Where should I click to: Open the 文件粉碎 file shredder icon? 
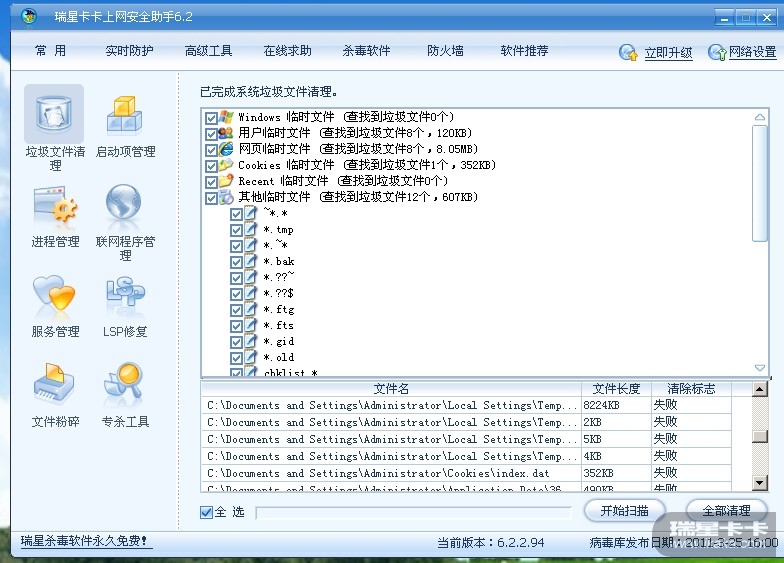(54, 384)
